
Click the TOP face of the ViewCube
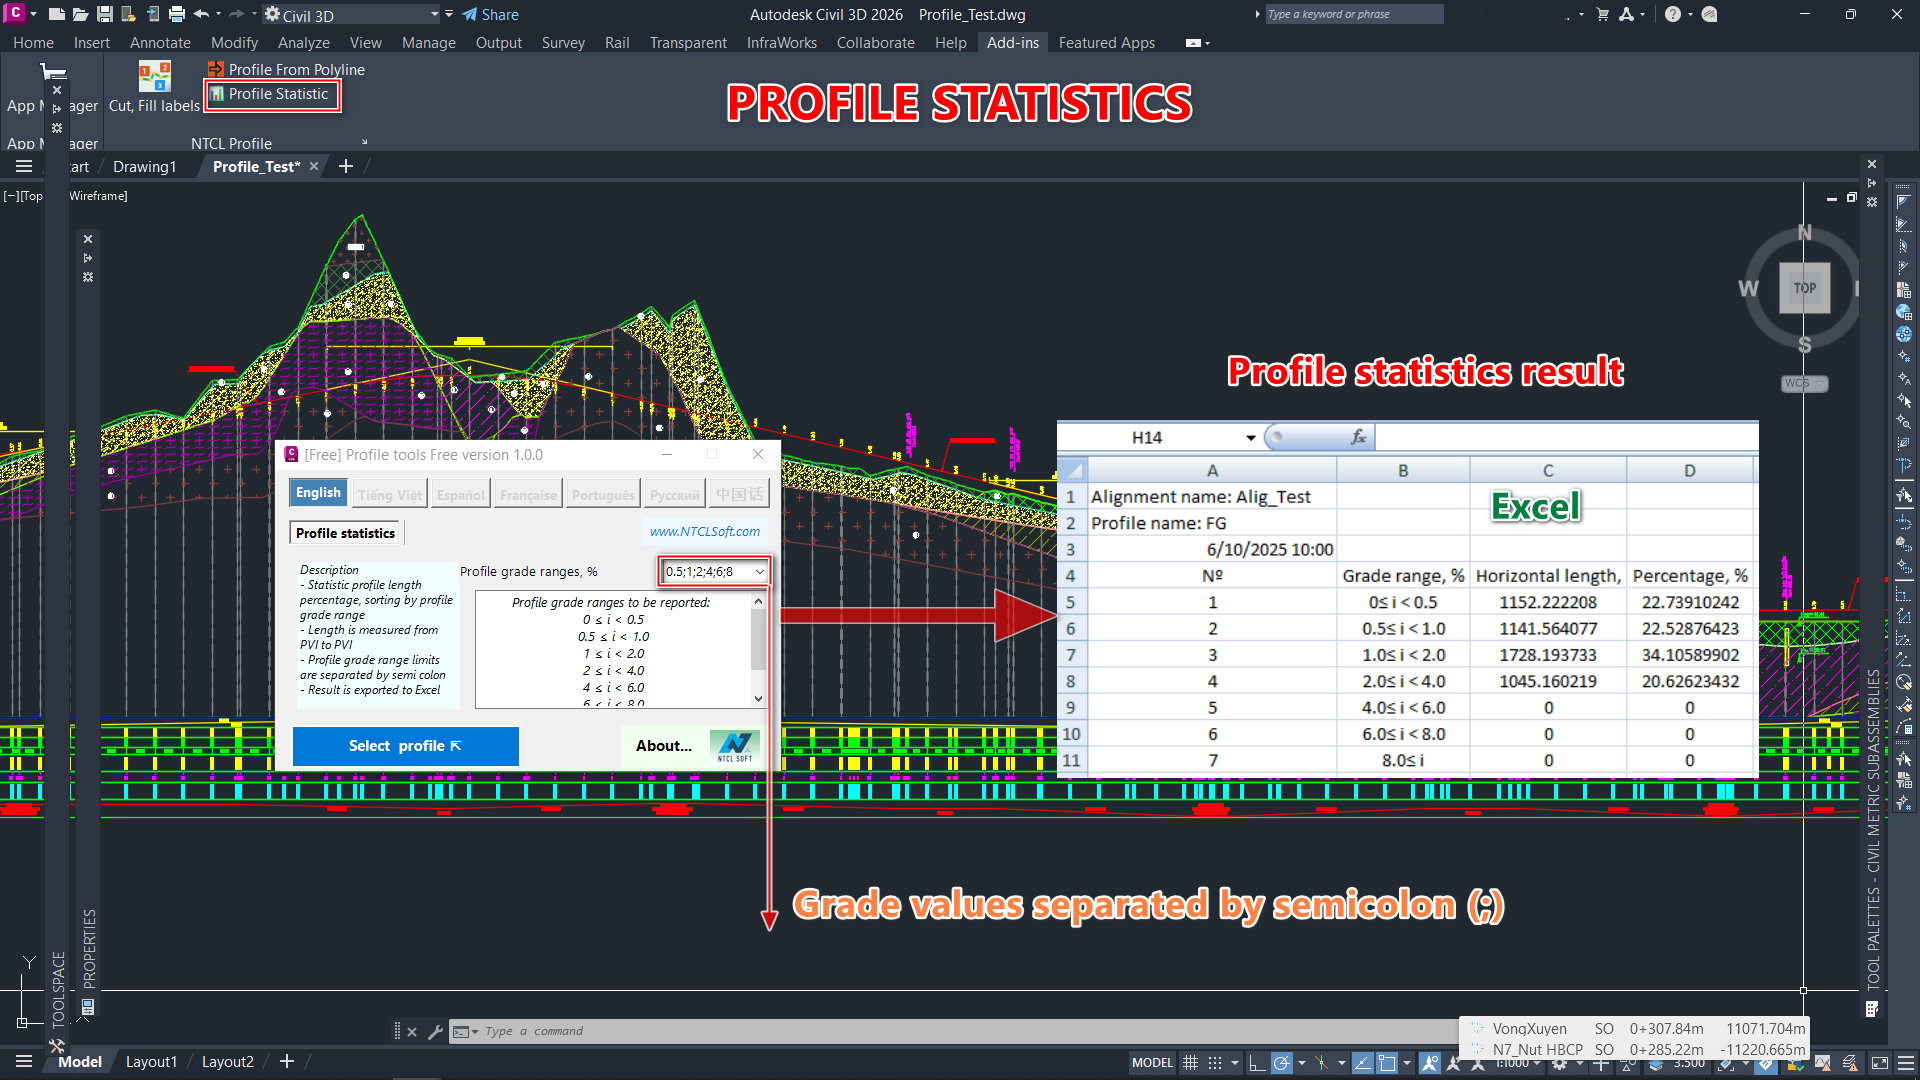tap(1804, 288)
